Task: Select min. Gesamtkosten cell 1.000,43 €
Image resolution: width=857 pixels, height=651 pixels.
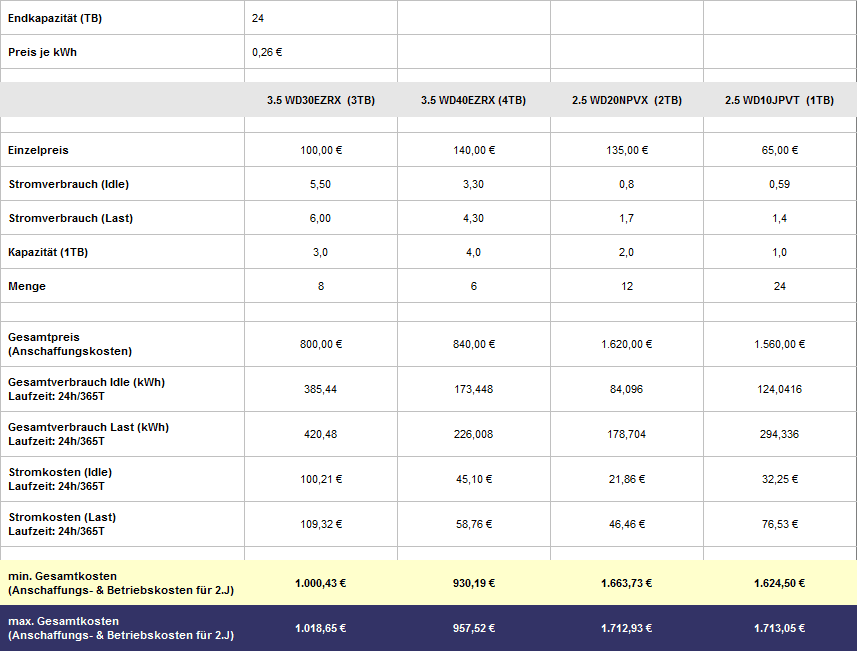Action: click(x=321, y=583)
